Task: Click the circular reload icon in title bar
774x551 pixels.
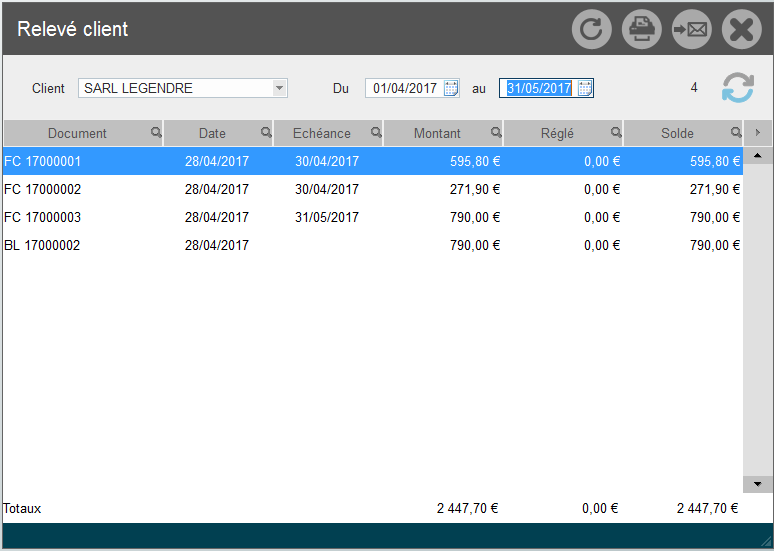Action: tap(591, 29)
